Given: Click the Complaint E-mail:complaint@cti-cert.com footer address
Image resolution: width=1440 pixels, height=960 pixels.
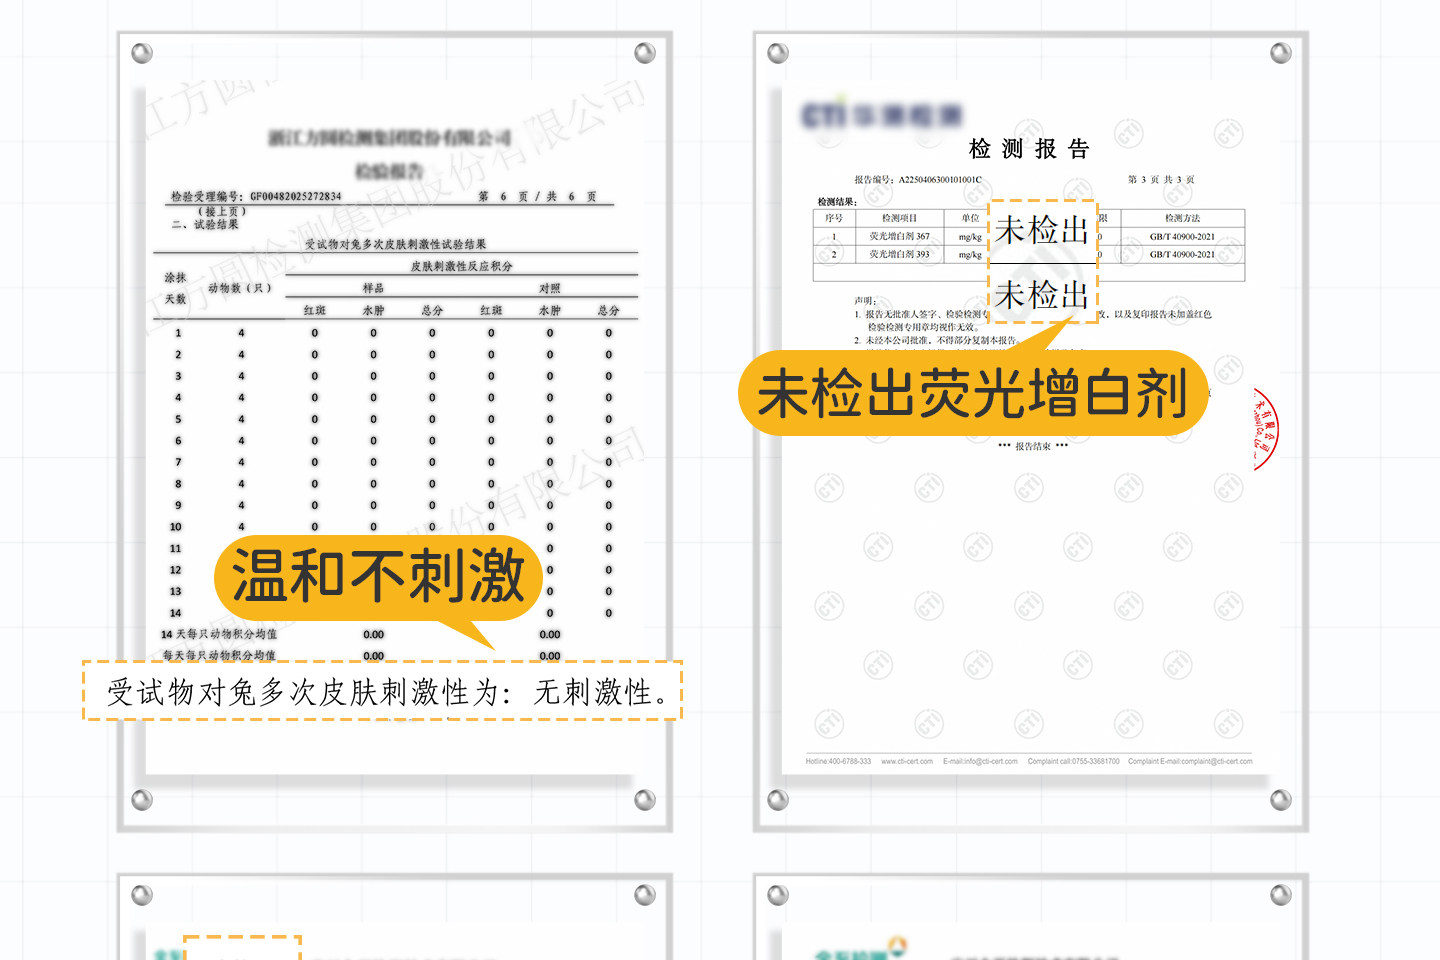Looking at the screenshot, I should [x=1190, y=761].
